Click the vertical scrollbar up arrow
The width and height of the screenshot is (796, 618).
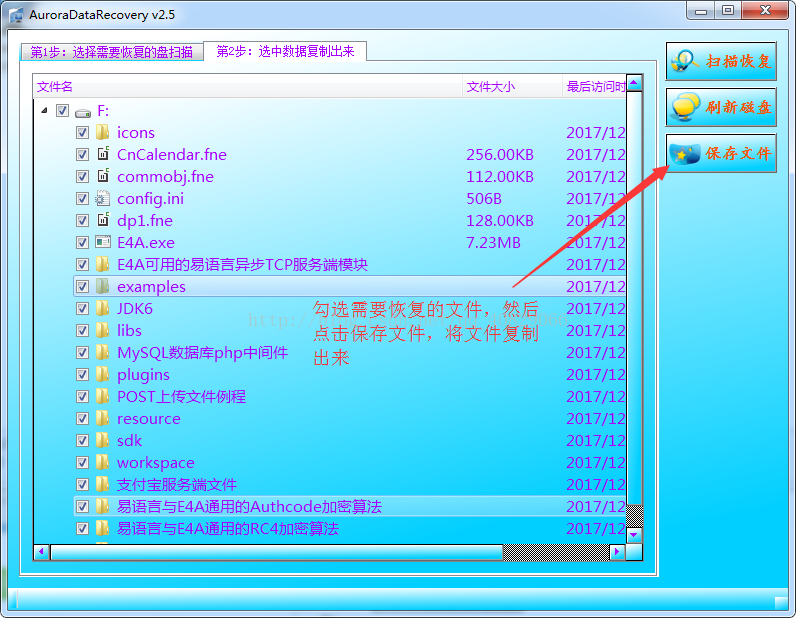[634, 83]
